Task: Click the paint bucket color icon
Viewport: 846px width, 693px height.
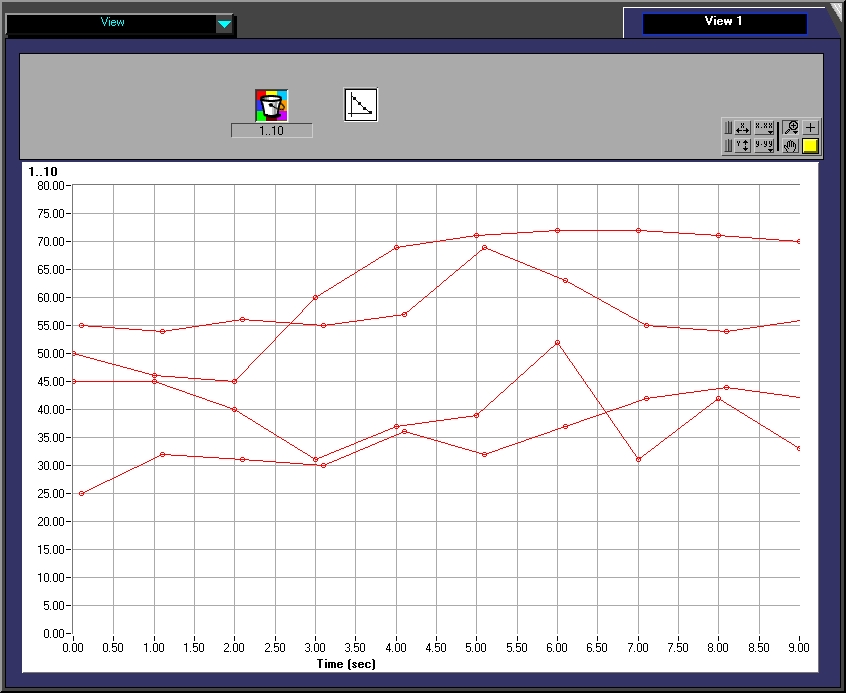Action: [271, 105]
